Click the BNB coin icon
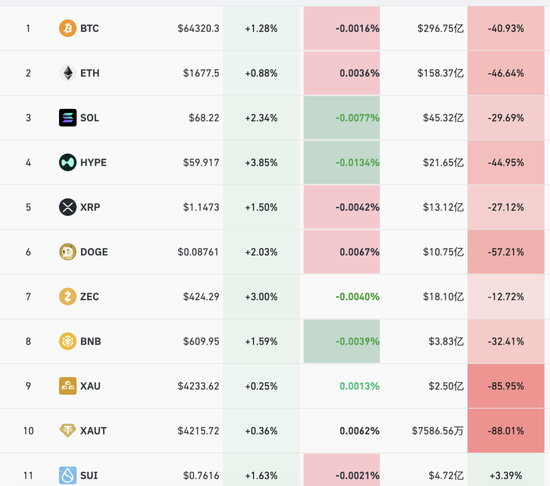This screenshot has height=486, width=550. [x=68, y=341]
